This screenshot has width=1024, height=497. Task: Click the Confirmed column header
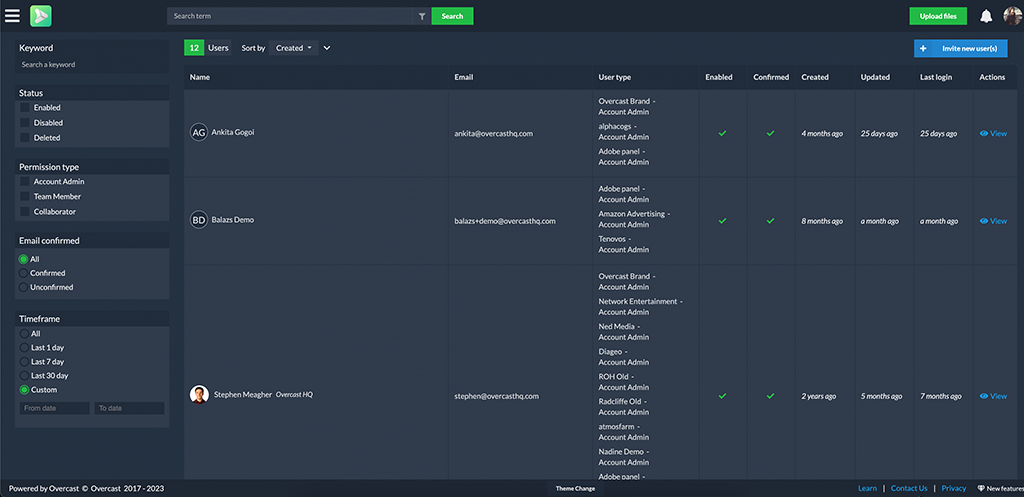pyautogui.click(x=771, y=77)
